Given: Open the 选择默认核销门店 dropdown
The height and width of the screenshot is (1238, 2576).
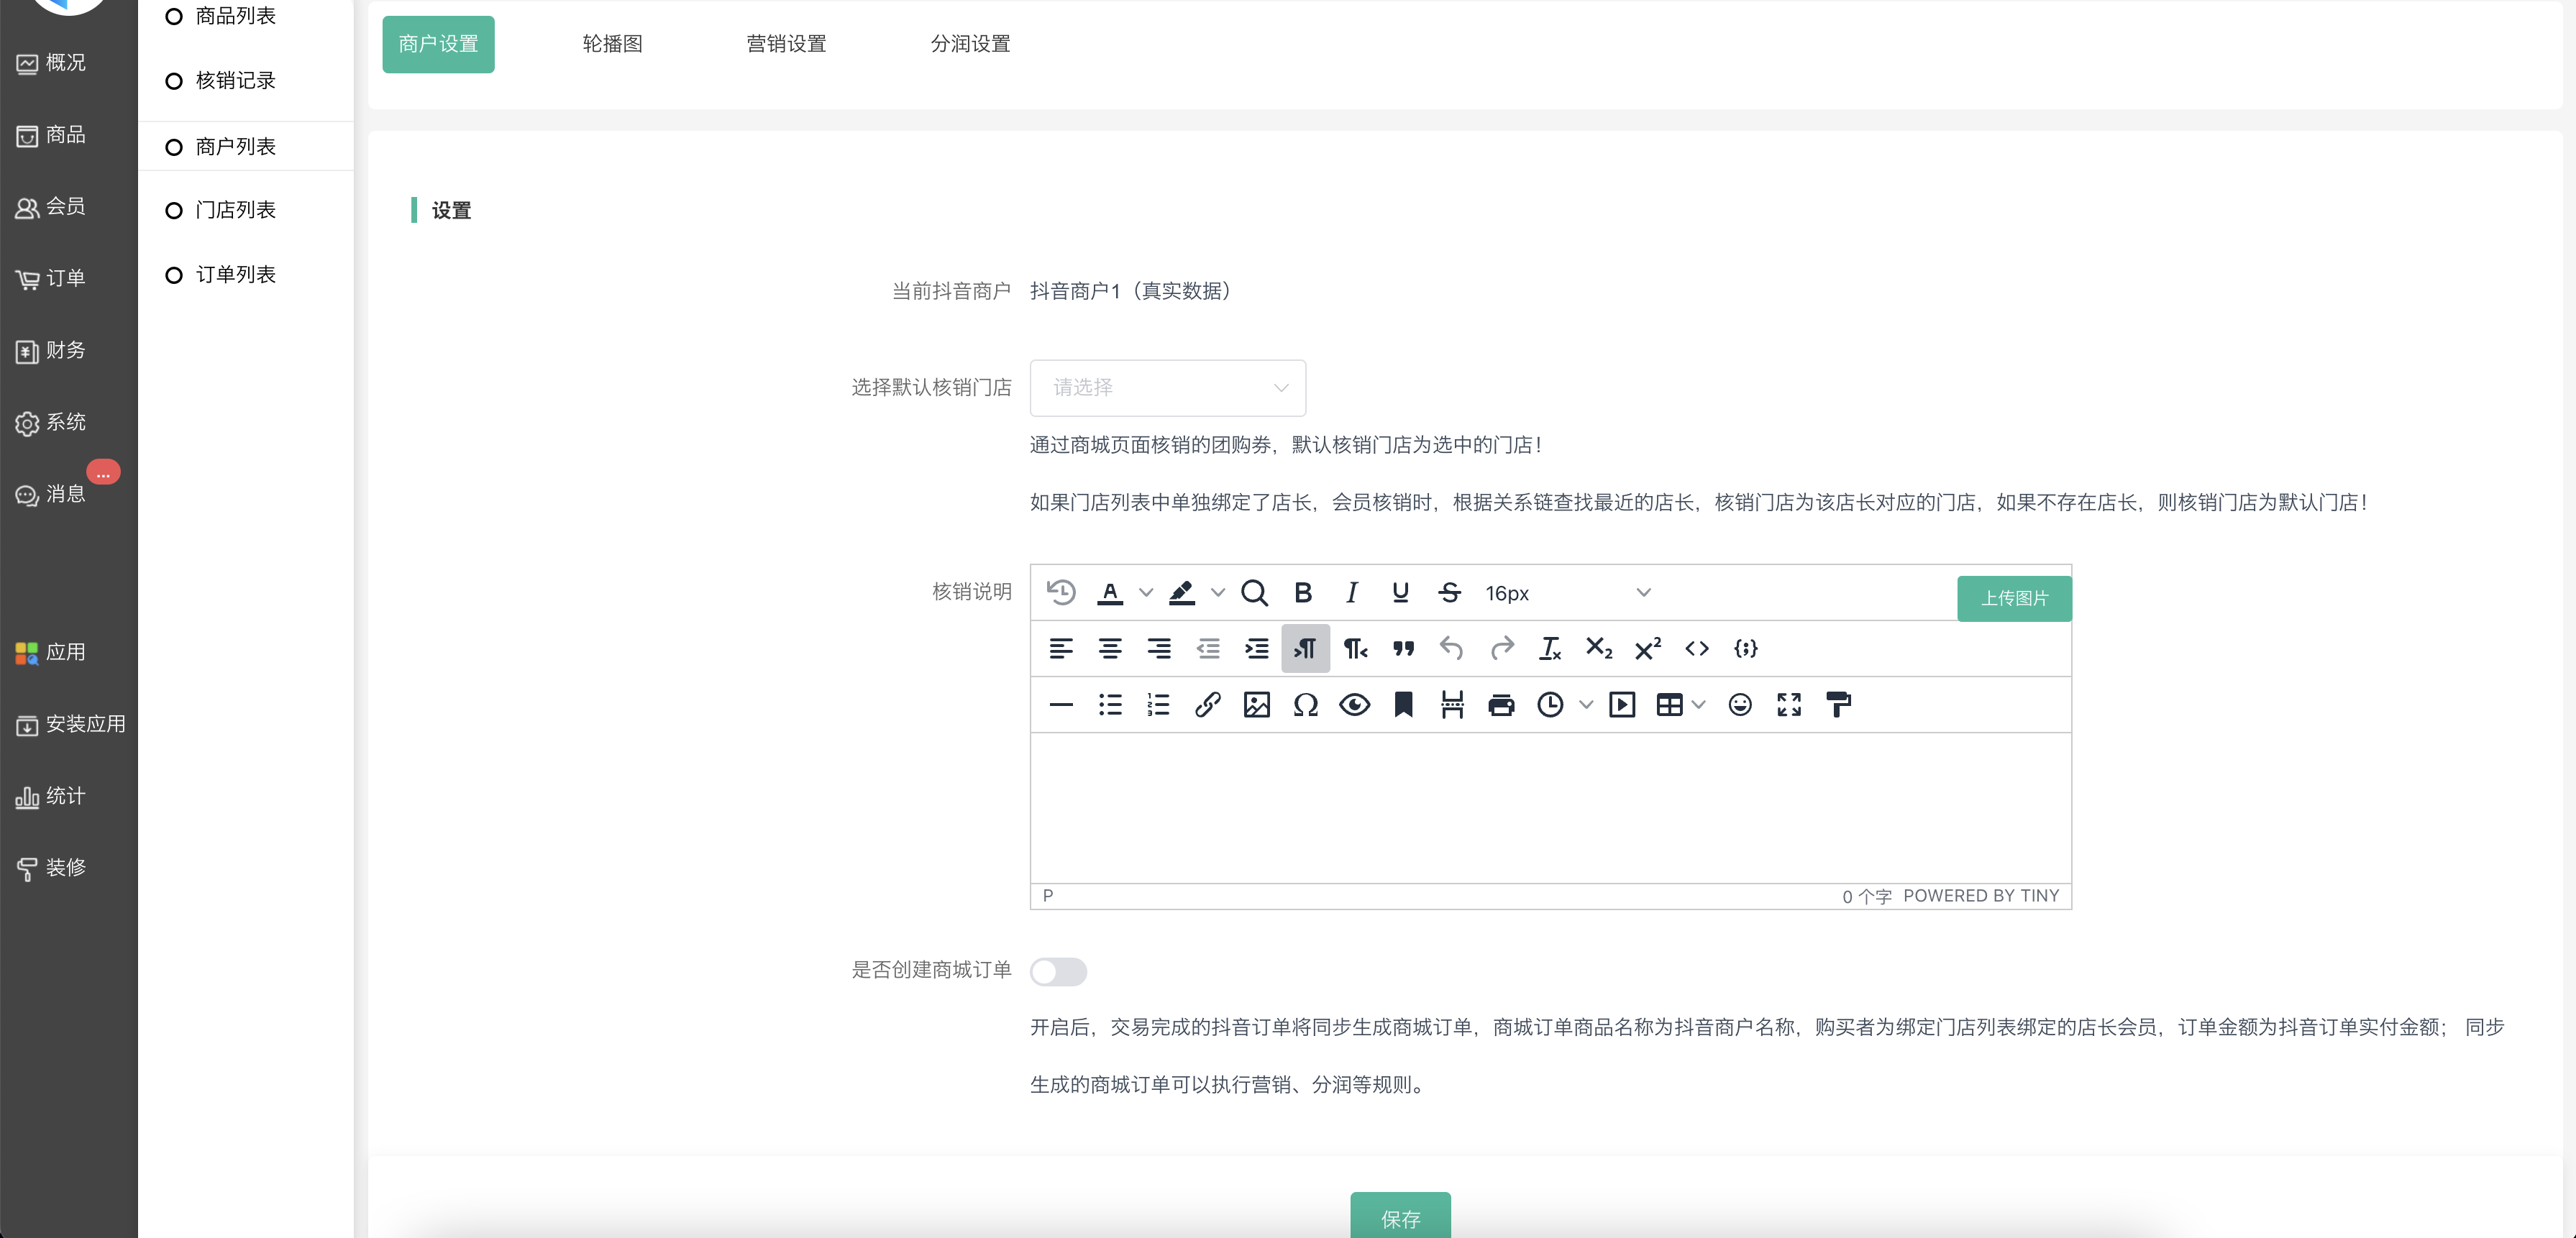Looking at the screenshot, I should click(x=1167, y=388).
